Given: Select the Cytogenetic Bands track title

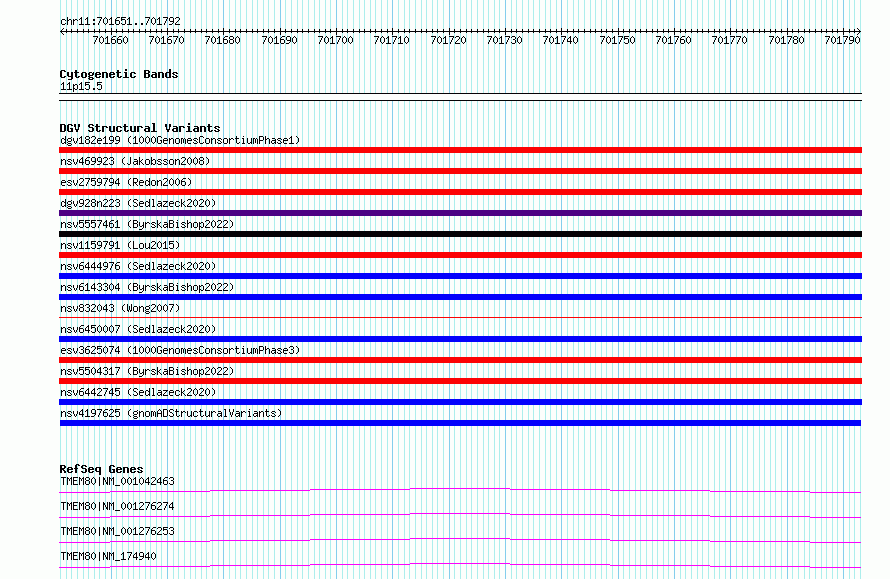Looking at the screenshot, I should tap(119, 74).
